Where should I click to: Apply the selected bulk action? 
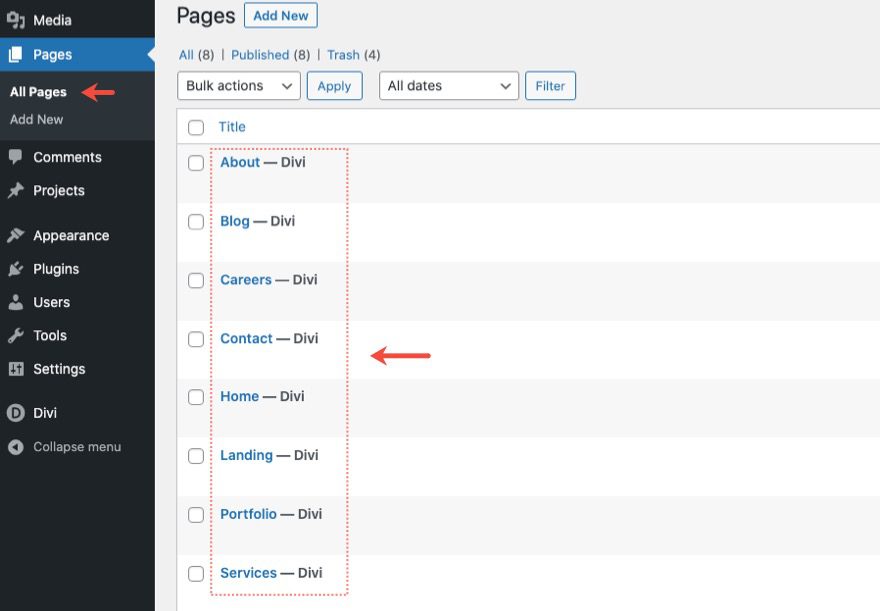(334, 86)
